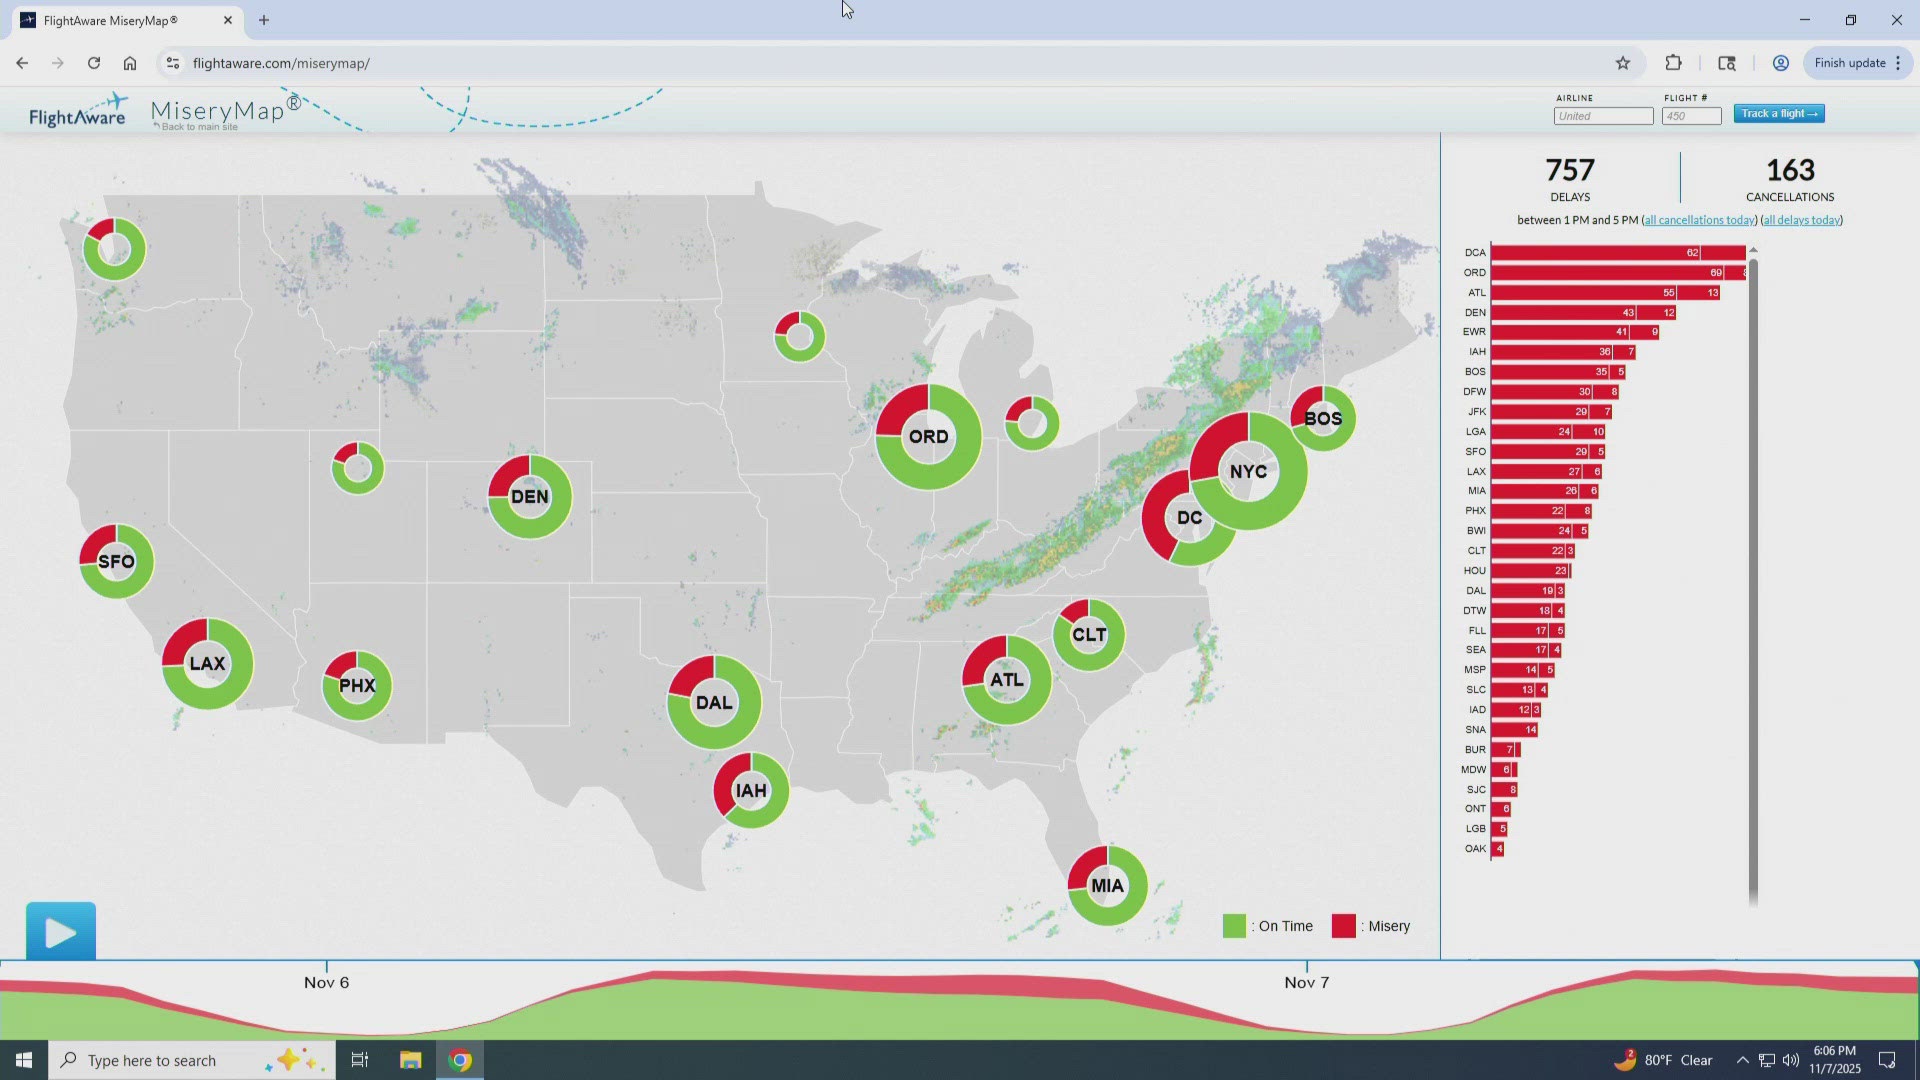Click the Nov 7 timeline marker

pos(1306,982)
